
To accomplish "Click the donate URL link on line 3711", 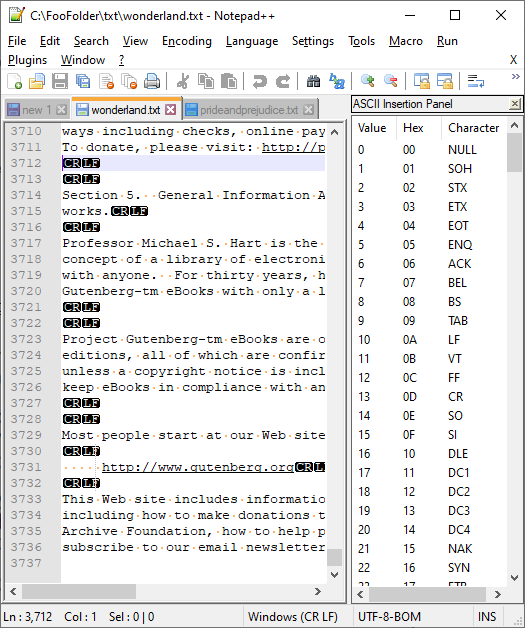I will pyautogui.click(x=294, y=147).
